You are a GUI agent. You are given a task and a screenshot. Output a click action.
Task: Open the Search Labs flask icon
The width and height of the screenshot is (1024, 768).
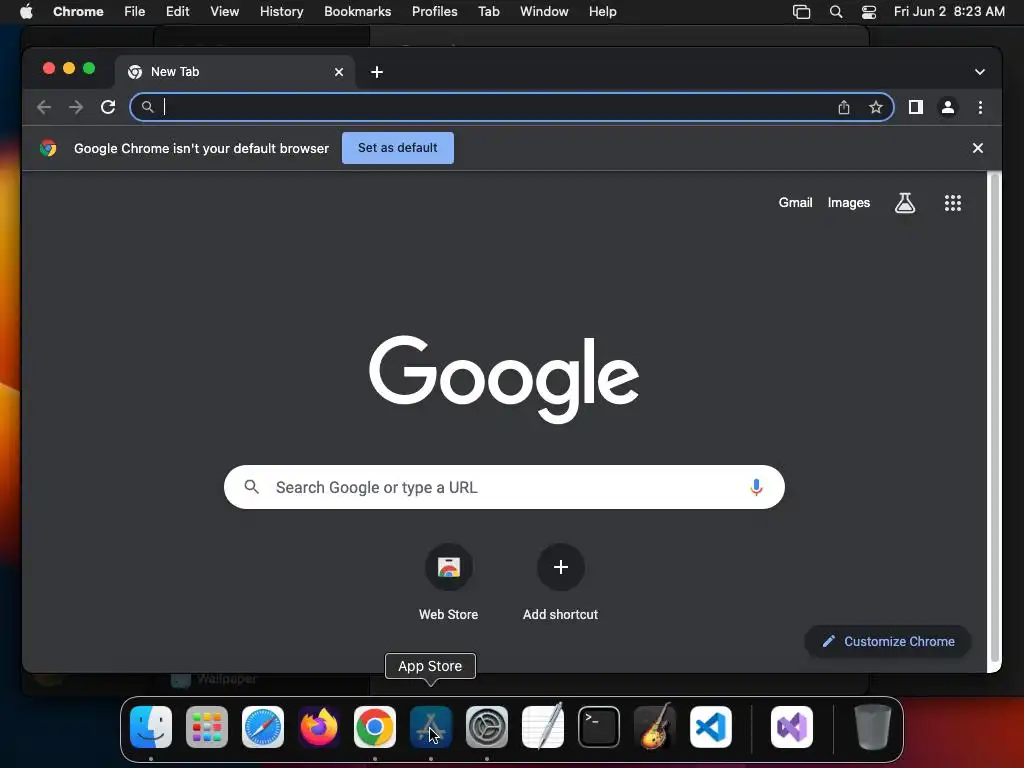pos(904,203)
